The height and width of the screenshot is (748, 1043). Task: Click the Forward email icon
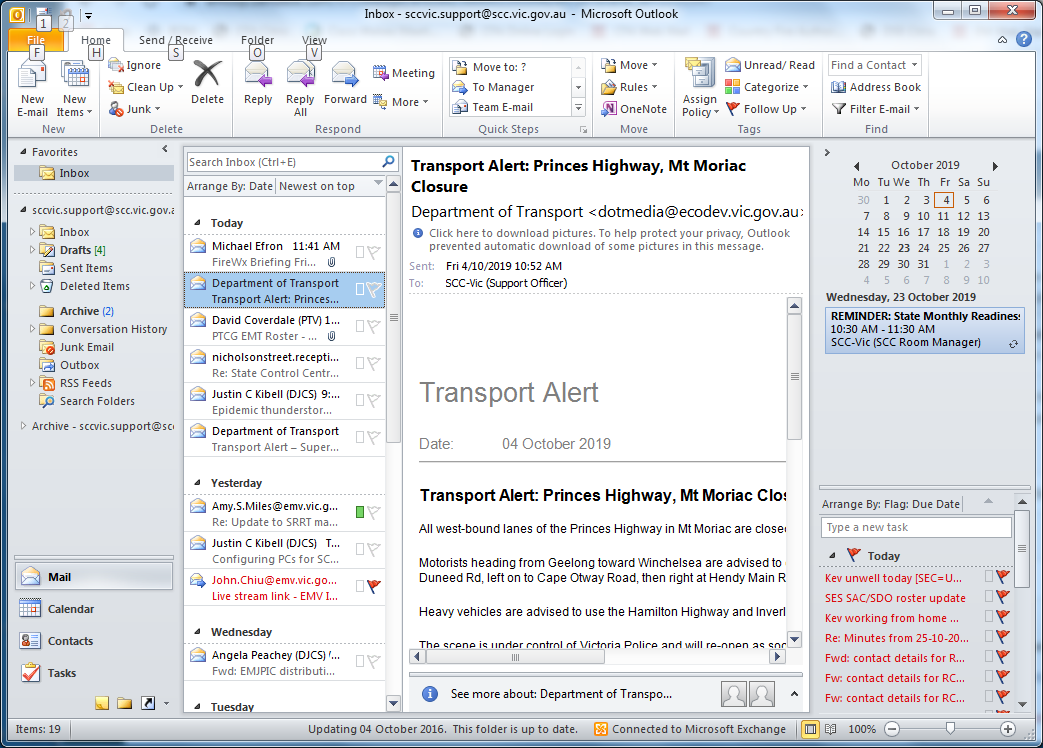345,76
